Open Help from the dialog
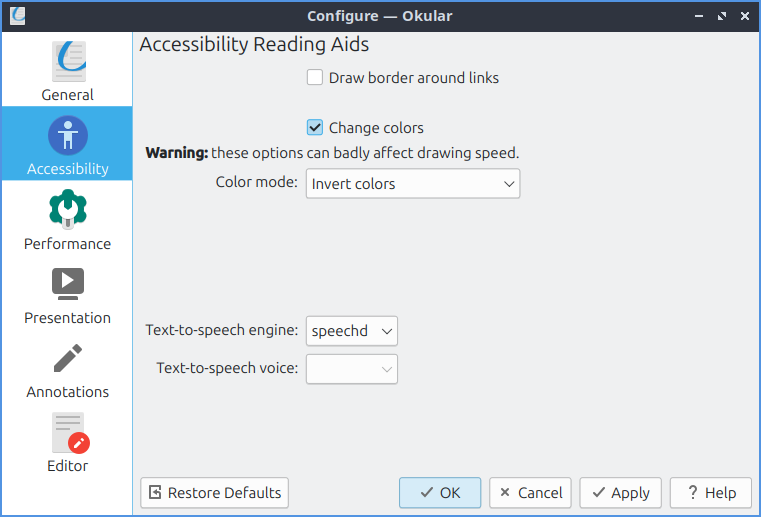Screen dimensions: 761x517 pos(710,492)
